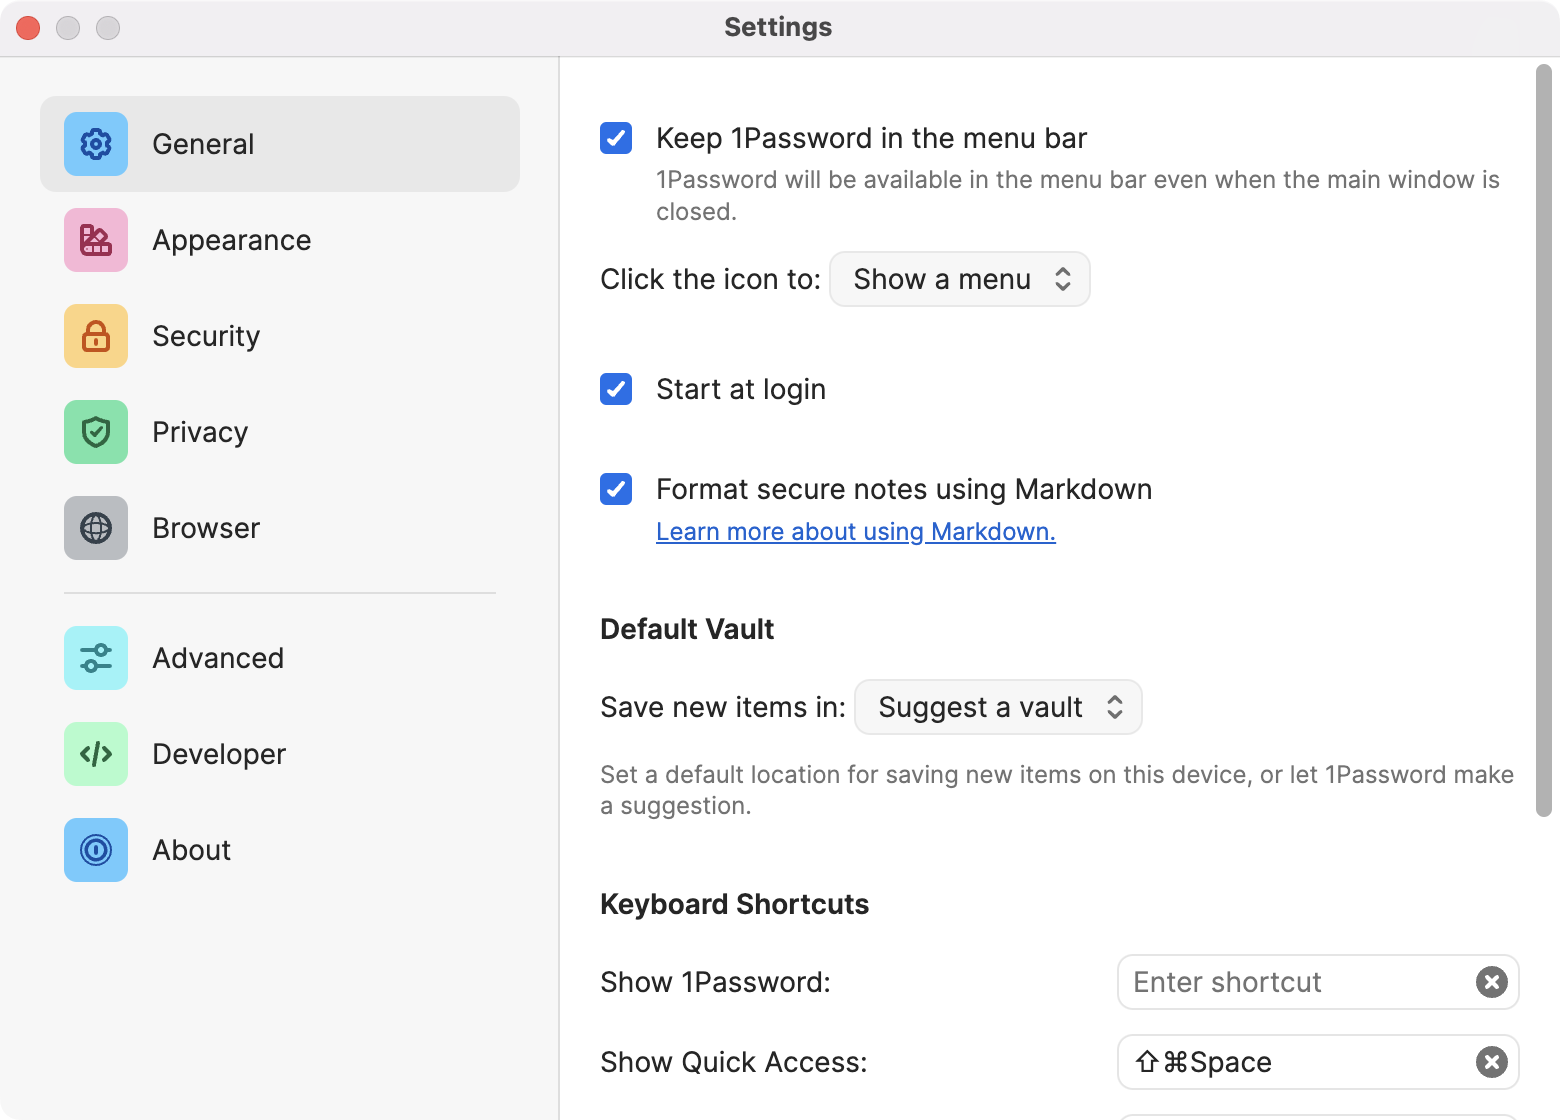The height and width of the screenshot is (1120, 1560).
Task: Switch to the Security settings section
Action: pos(205,336)
